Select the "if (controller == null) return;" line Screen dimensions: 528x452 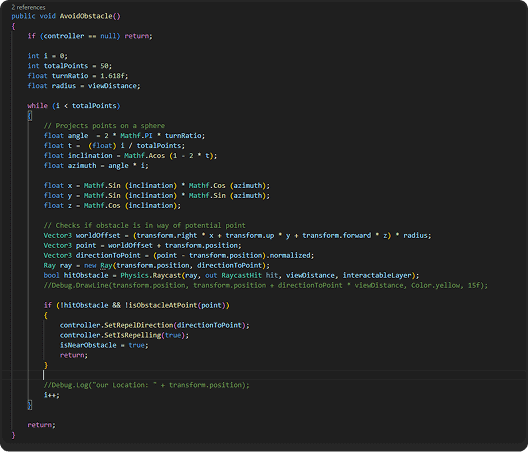(x=90, y=36)
